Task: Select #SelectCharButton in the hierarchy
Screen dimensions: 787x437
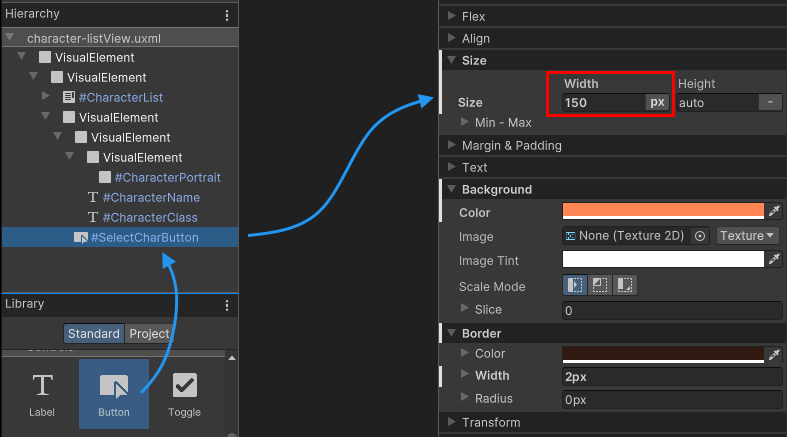Action: click(144, 237)
